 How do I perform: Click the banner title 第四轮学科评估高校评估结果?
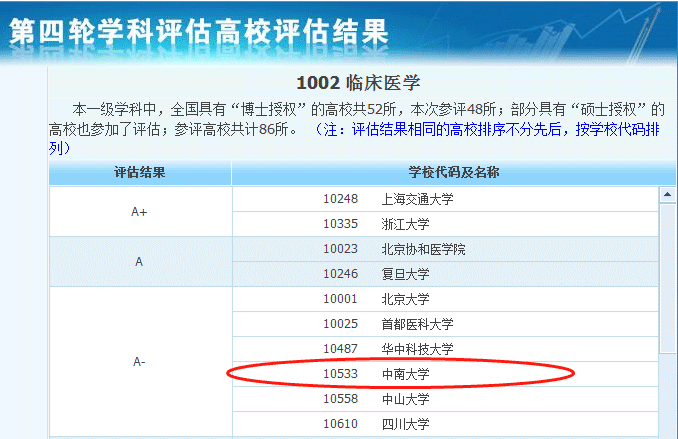coord(198,32)
